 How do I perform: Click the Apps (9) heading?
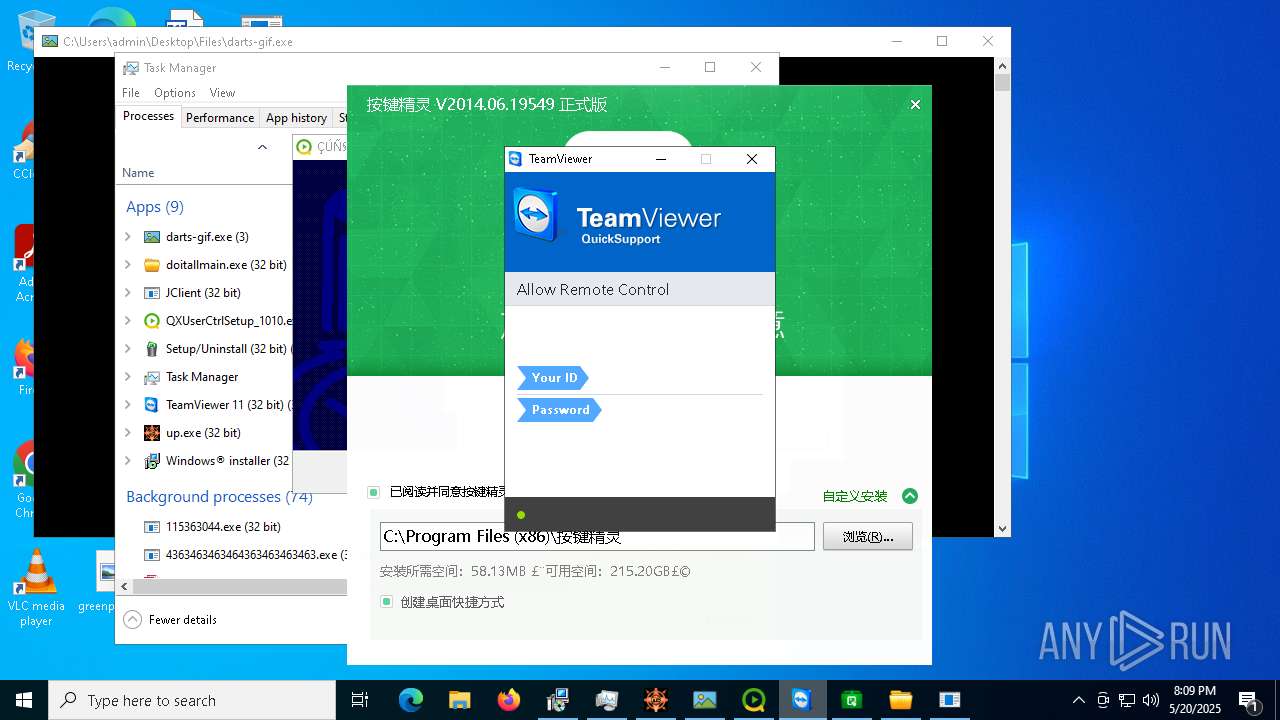pos(155,207)
